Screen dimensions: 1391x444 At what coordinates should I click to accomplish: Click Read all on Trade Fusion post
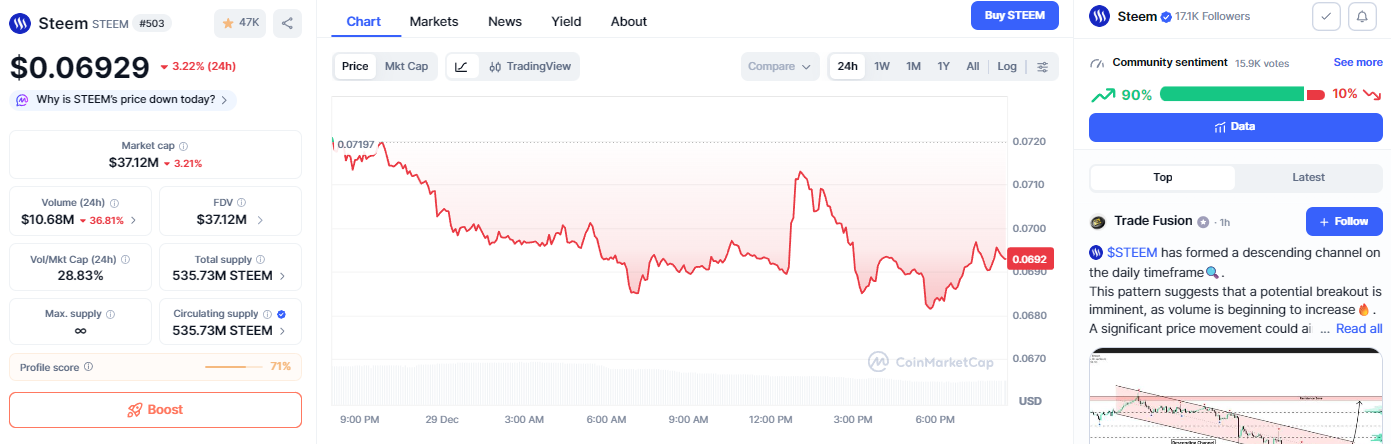pos(1359,328)
